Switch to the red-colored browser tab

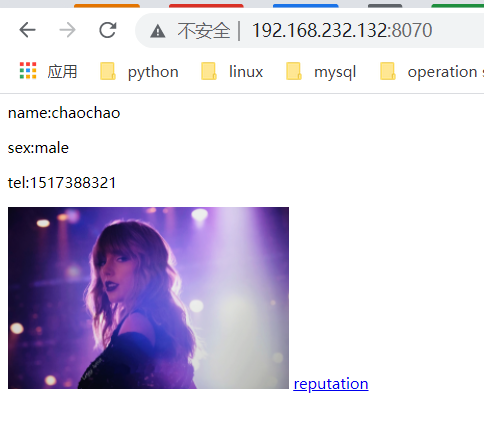(x=206, y=6)
